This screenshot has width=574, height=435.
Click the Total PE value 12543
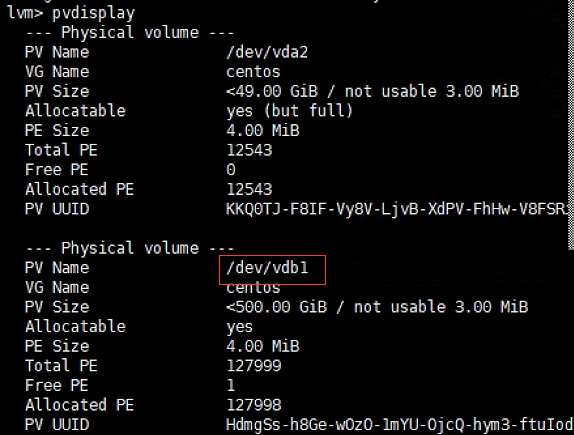pyautogui.click(x=249, y=150)
